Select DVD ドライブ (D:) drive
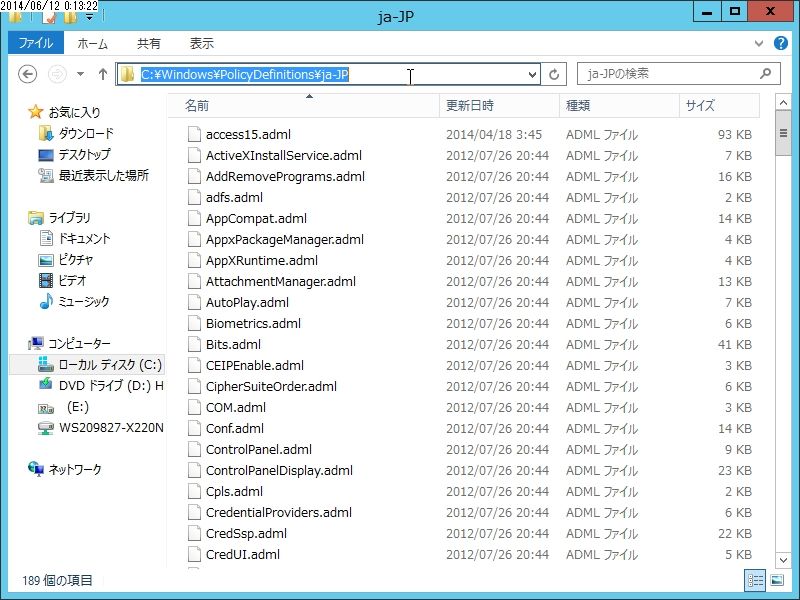 coord(111,386)
